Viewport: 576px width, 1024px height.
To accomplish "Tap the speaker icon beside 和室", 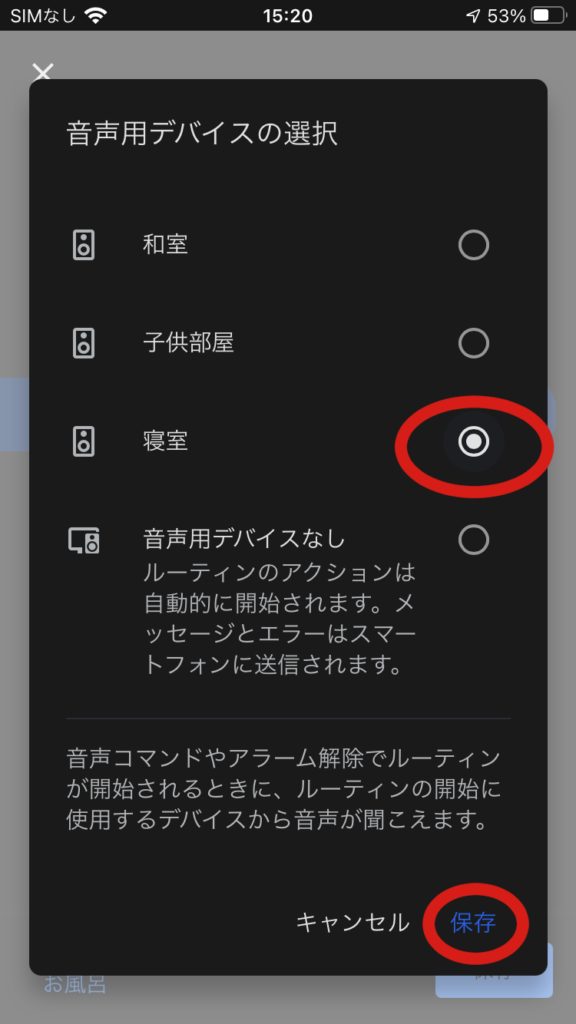I will point(84,245).
